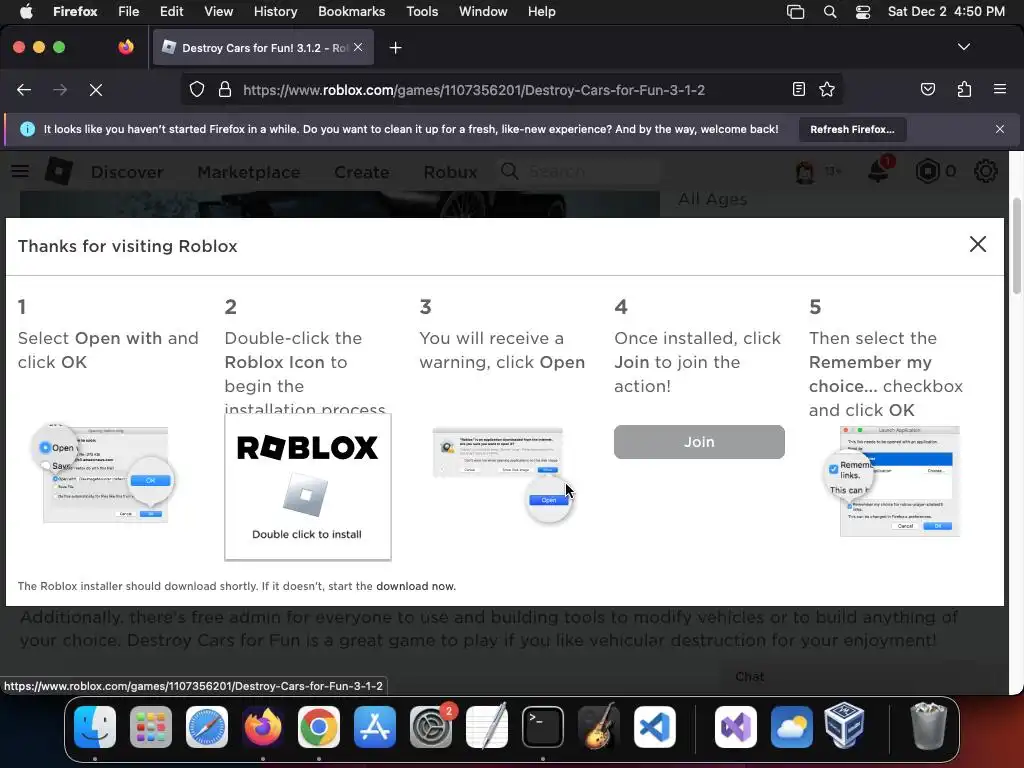Open the Chat panel at page bottom

point(750,677)
